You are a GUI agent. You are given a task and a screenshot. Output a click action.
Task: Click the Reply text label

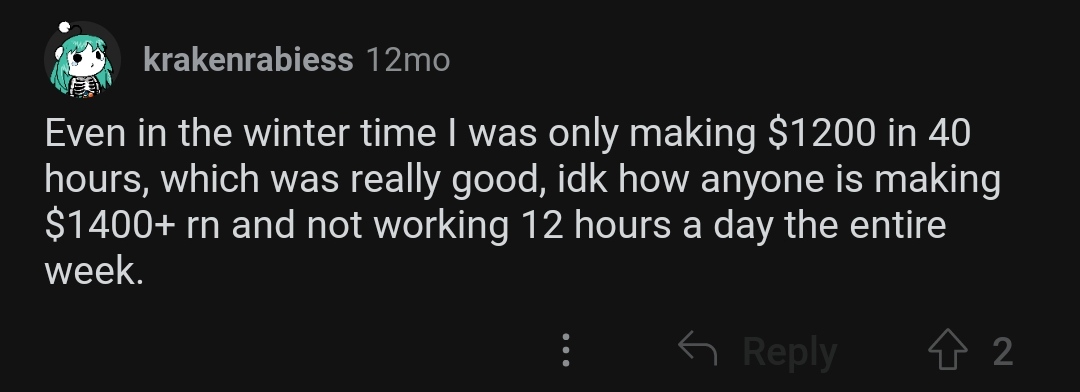790,352
